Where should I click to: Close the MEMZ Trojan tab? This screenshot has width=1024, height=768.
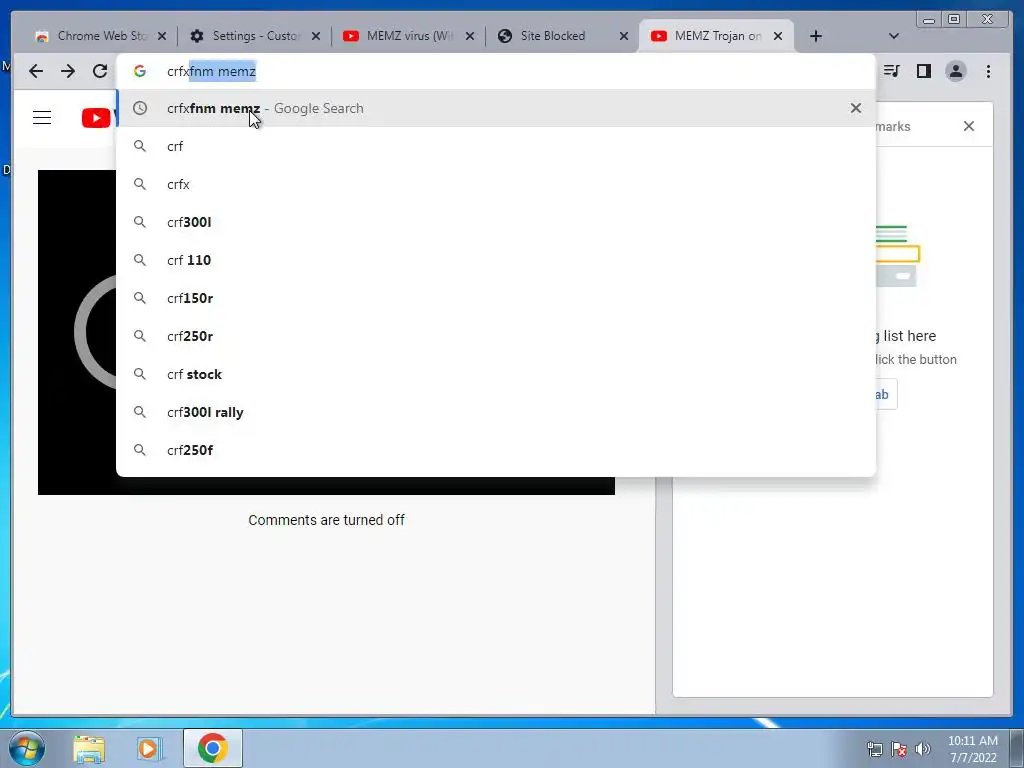[x=778, y=36]
